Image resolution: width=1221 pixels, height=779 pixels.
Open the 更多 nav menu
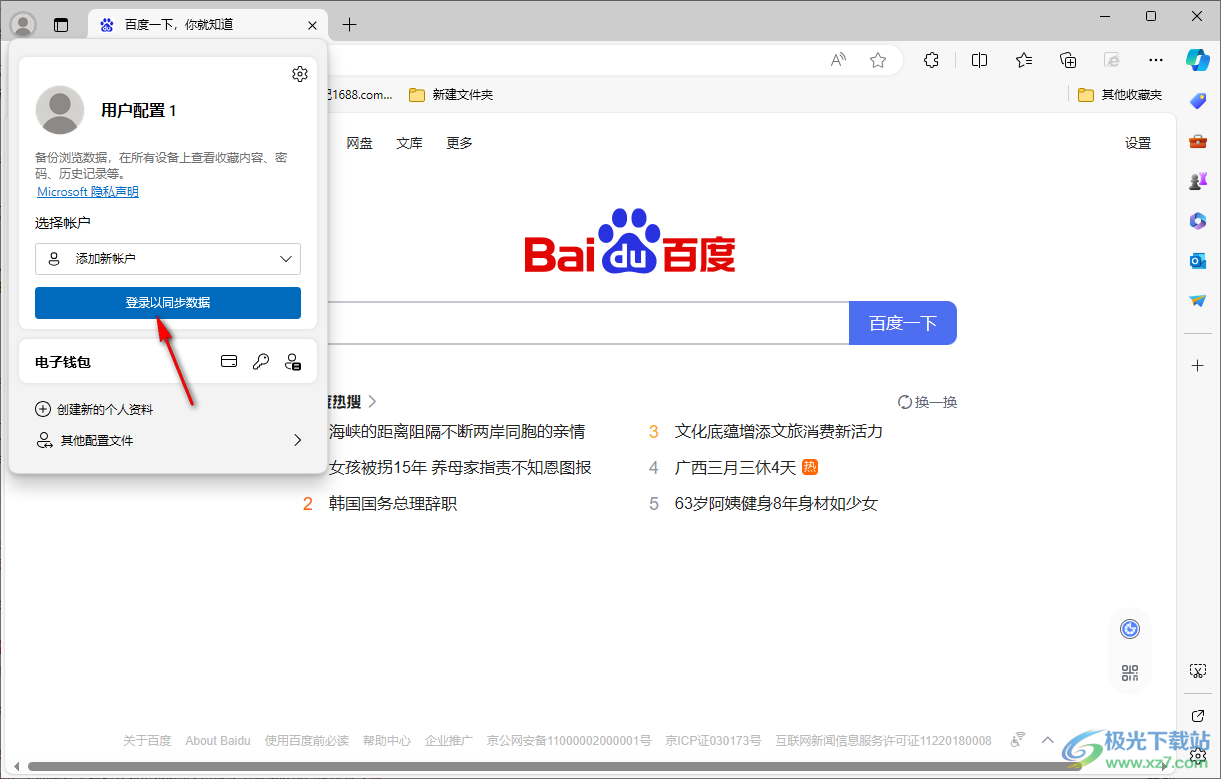point(459,143)
